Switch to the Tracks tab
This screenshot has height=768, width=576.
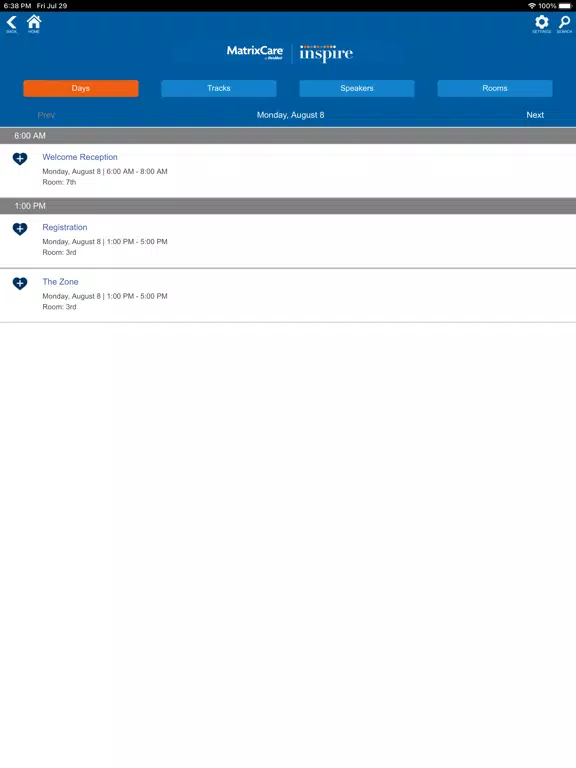(218, 88)
